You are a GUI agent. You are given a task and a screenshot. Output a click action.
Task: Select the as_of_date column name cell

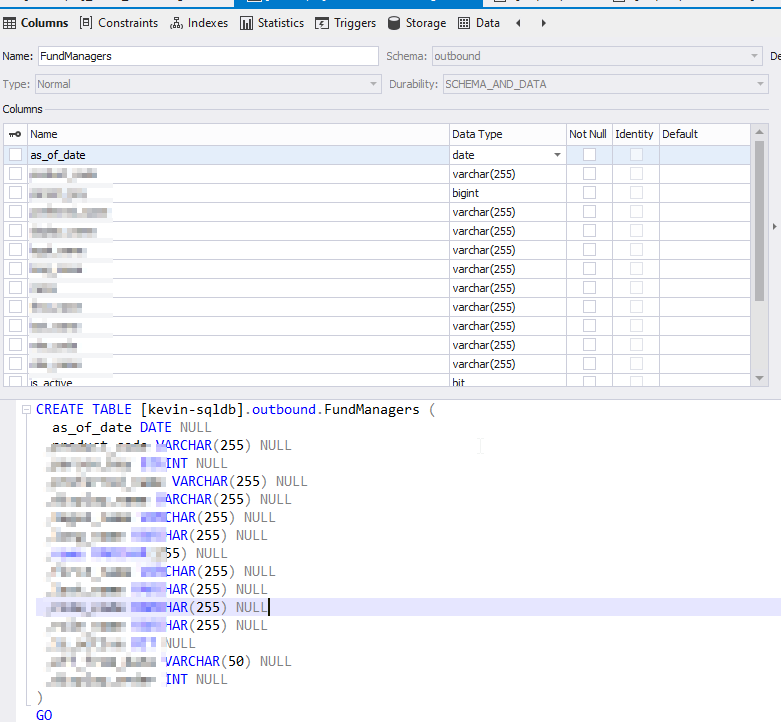click(239, 155)
